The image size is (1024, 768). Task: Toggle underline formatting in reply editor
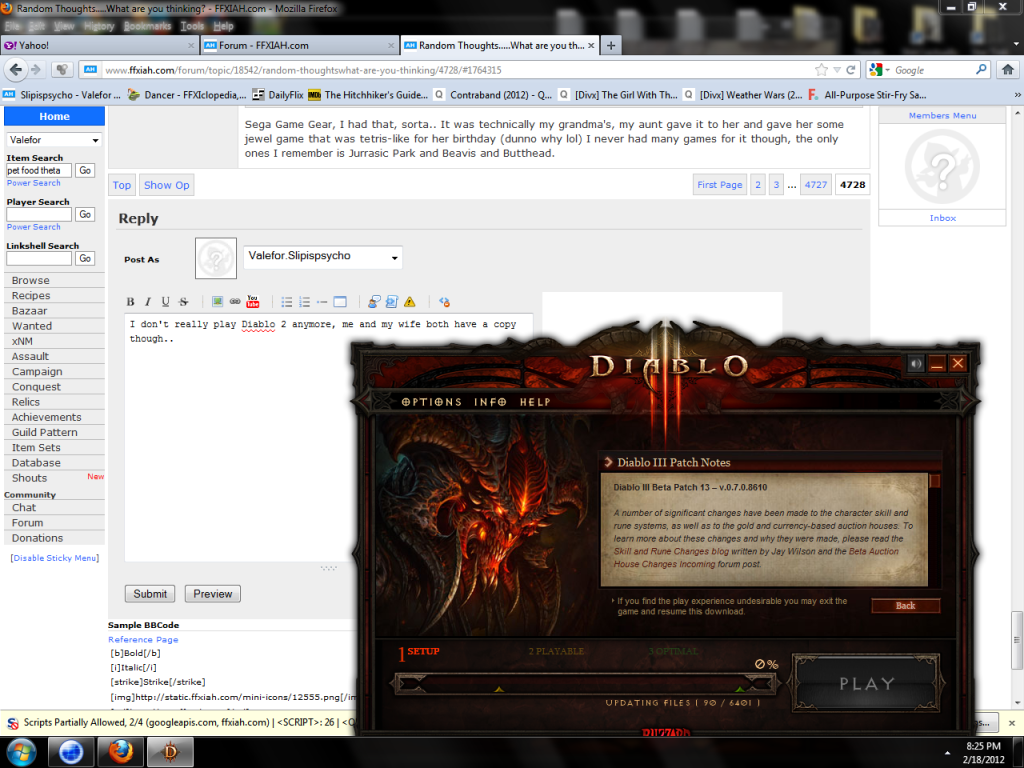(x=166, y=302)
